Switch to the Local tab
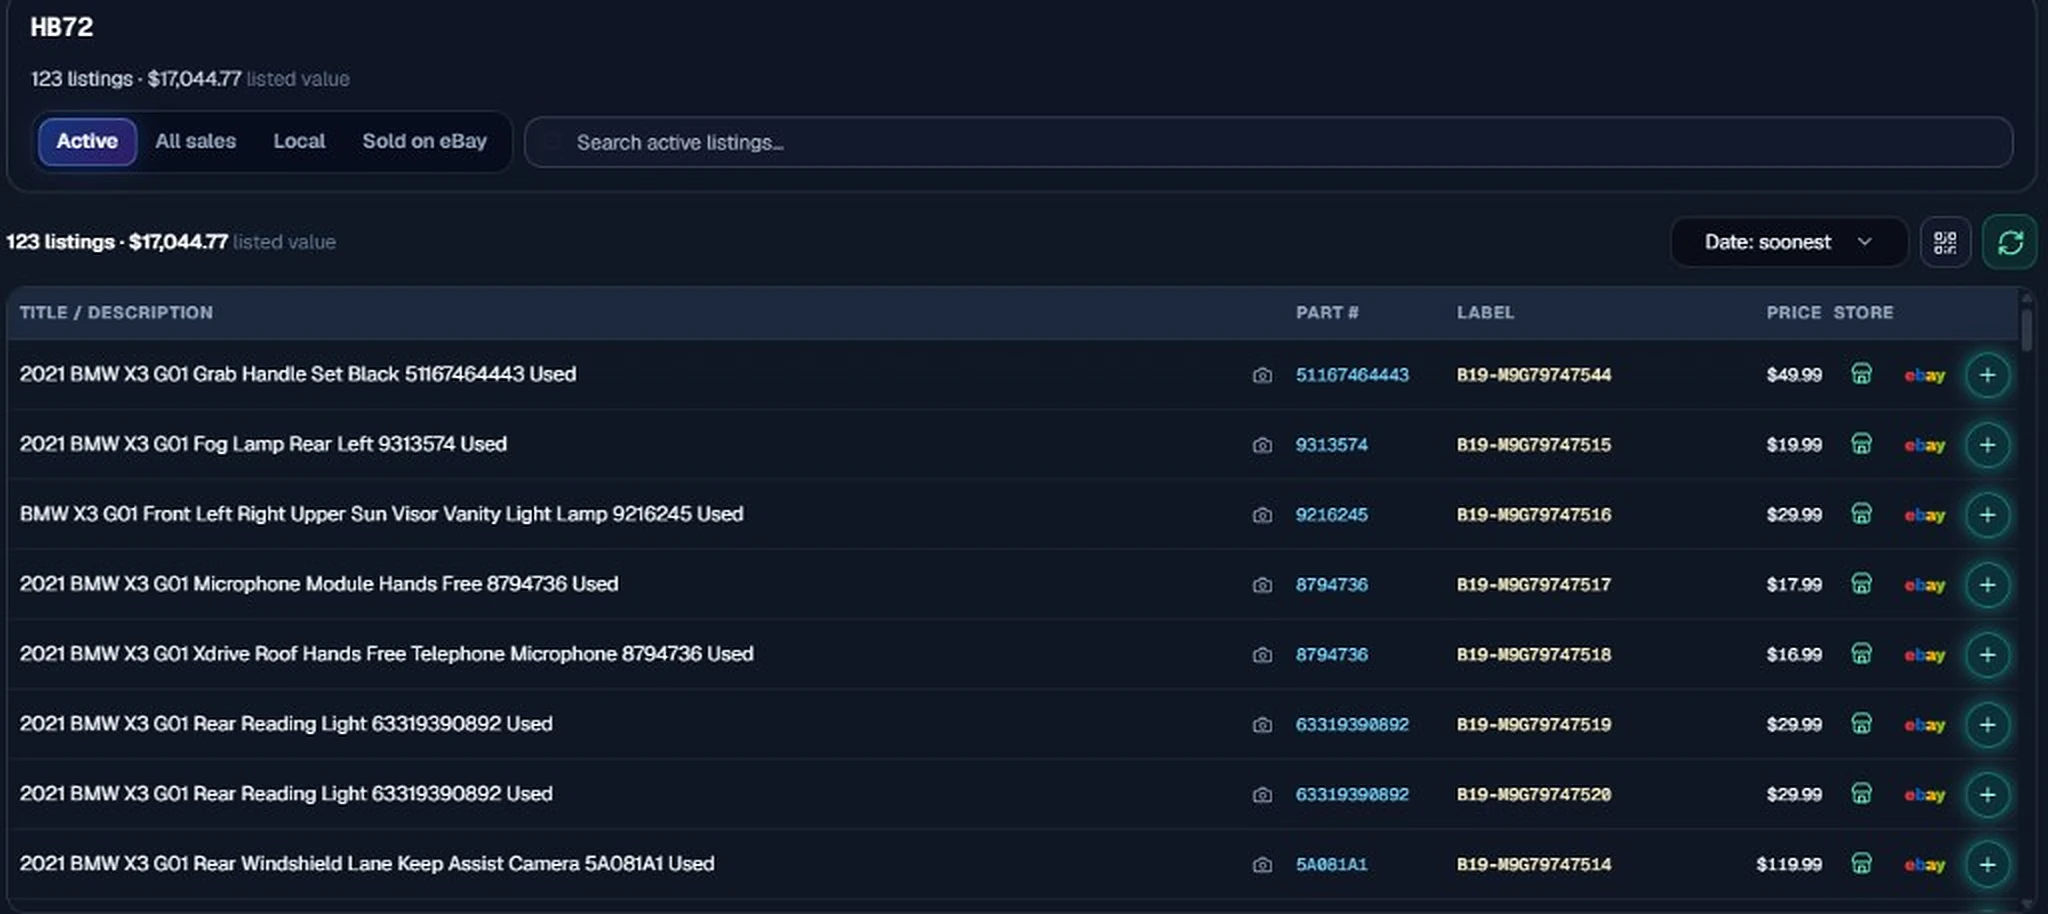 click(x=299, y=141)
